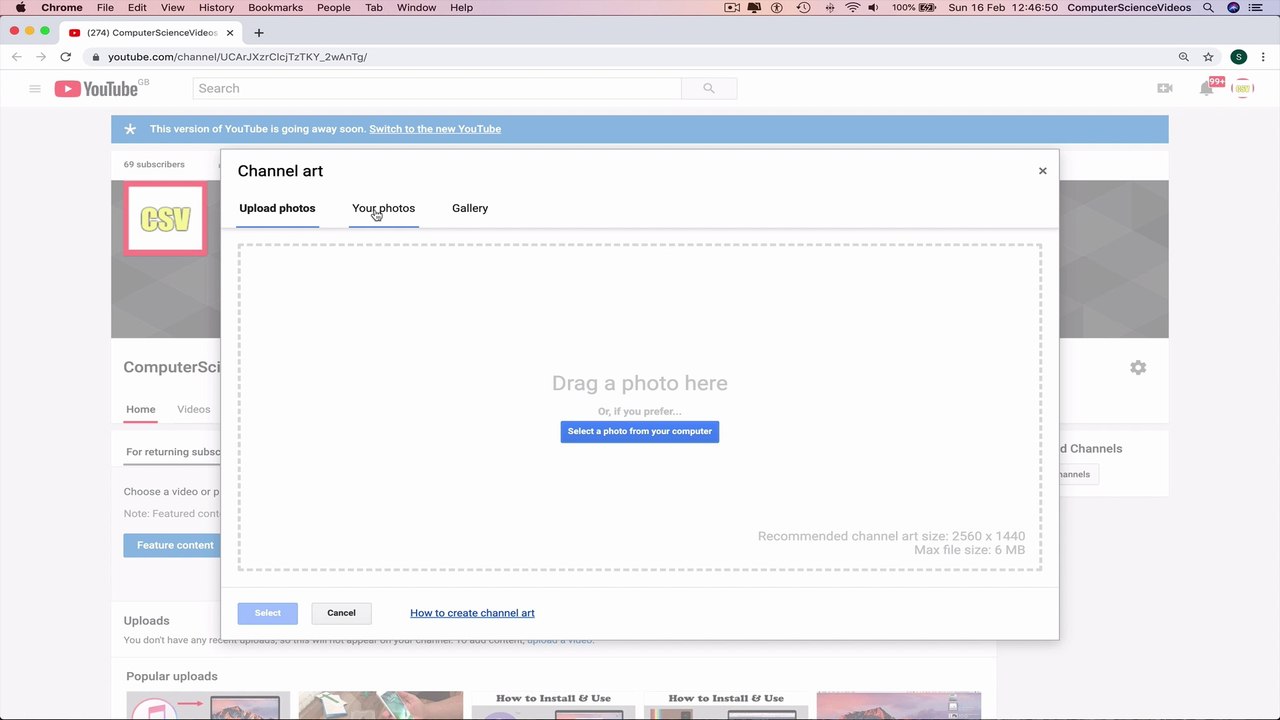Open the Bookmarks menu

coord(275,8)
